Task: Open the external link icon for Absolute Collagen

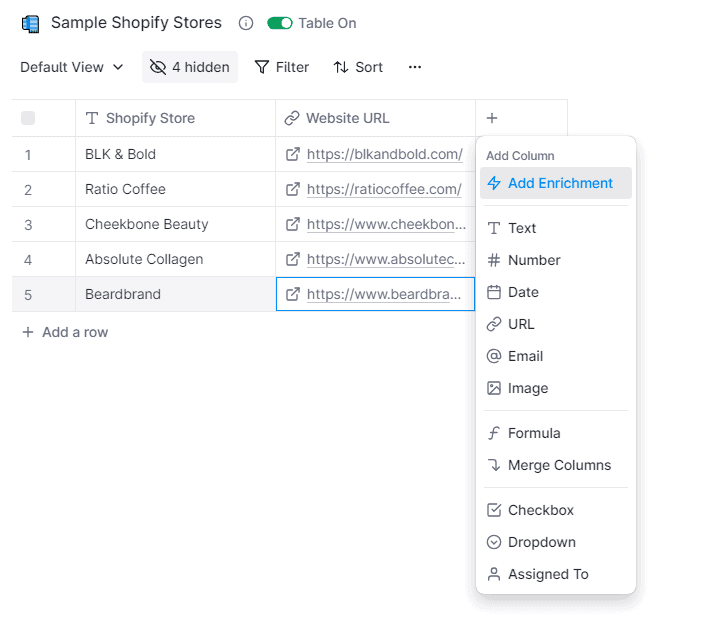Action: (x=293, y=259)
